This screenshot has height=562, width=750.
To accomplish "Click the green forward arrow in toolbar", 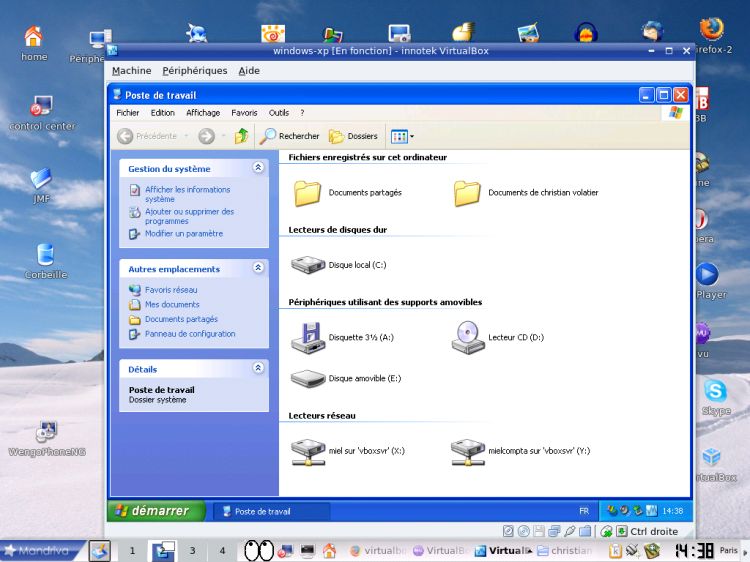I will point(207,136).
